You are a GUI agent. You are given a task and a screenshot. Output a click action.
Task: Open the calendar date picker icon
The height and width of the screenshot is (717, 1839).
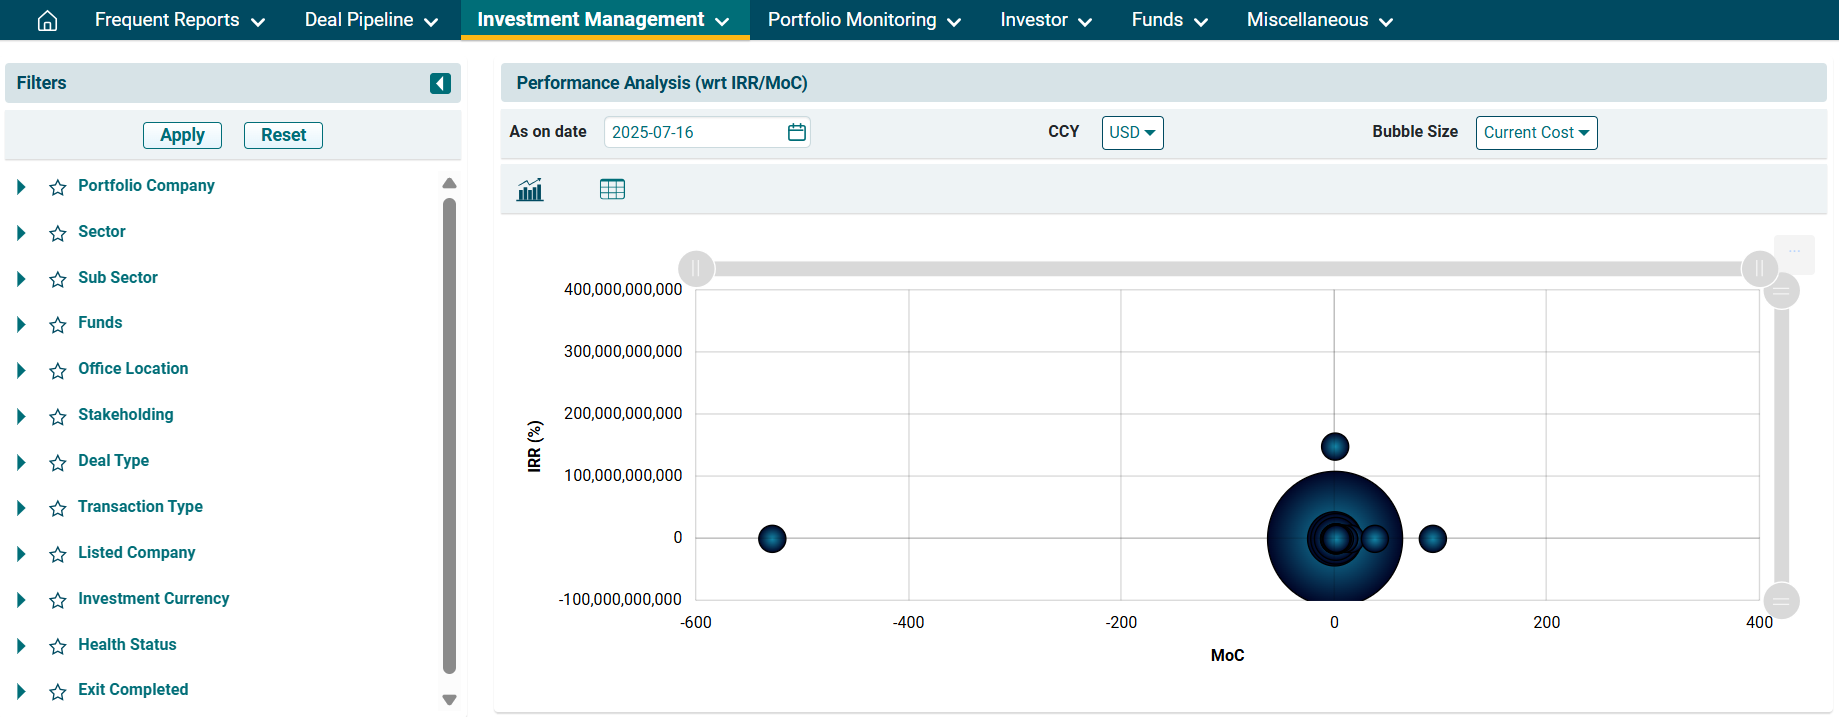(796, 132)
